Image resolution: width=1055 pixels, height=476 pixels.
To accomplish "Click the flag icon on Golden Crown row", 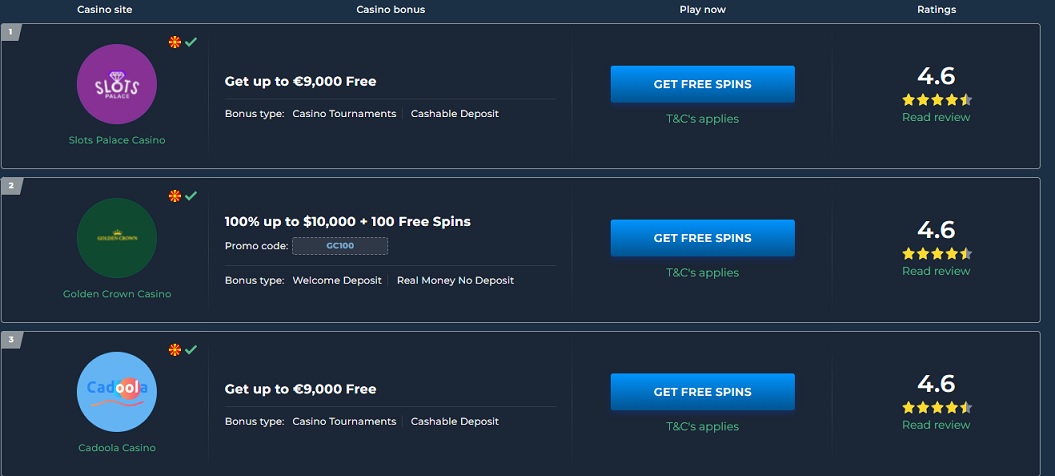I will [x=175, y=196].
